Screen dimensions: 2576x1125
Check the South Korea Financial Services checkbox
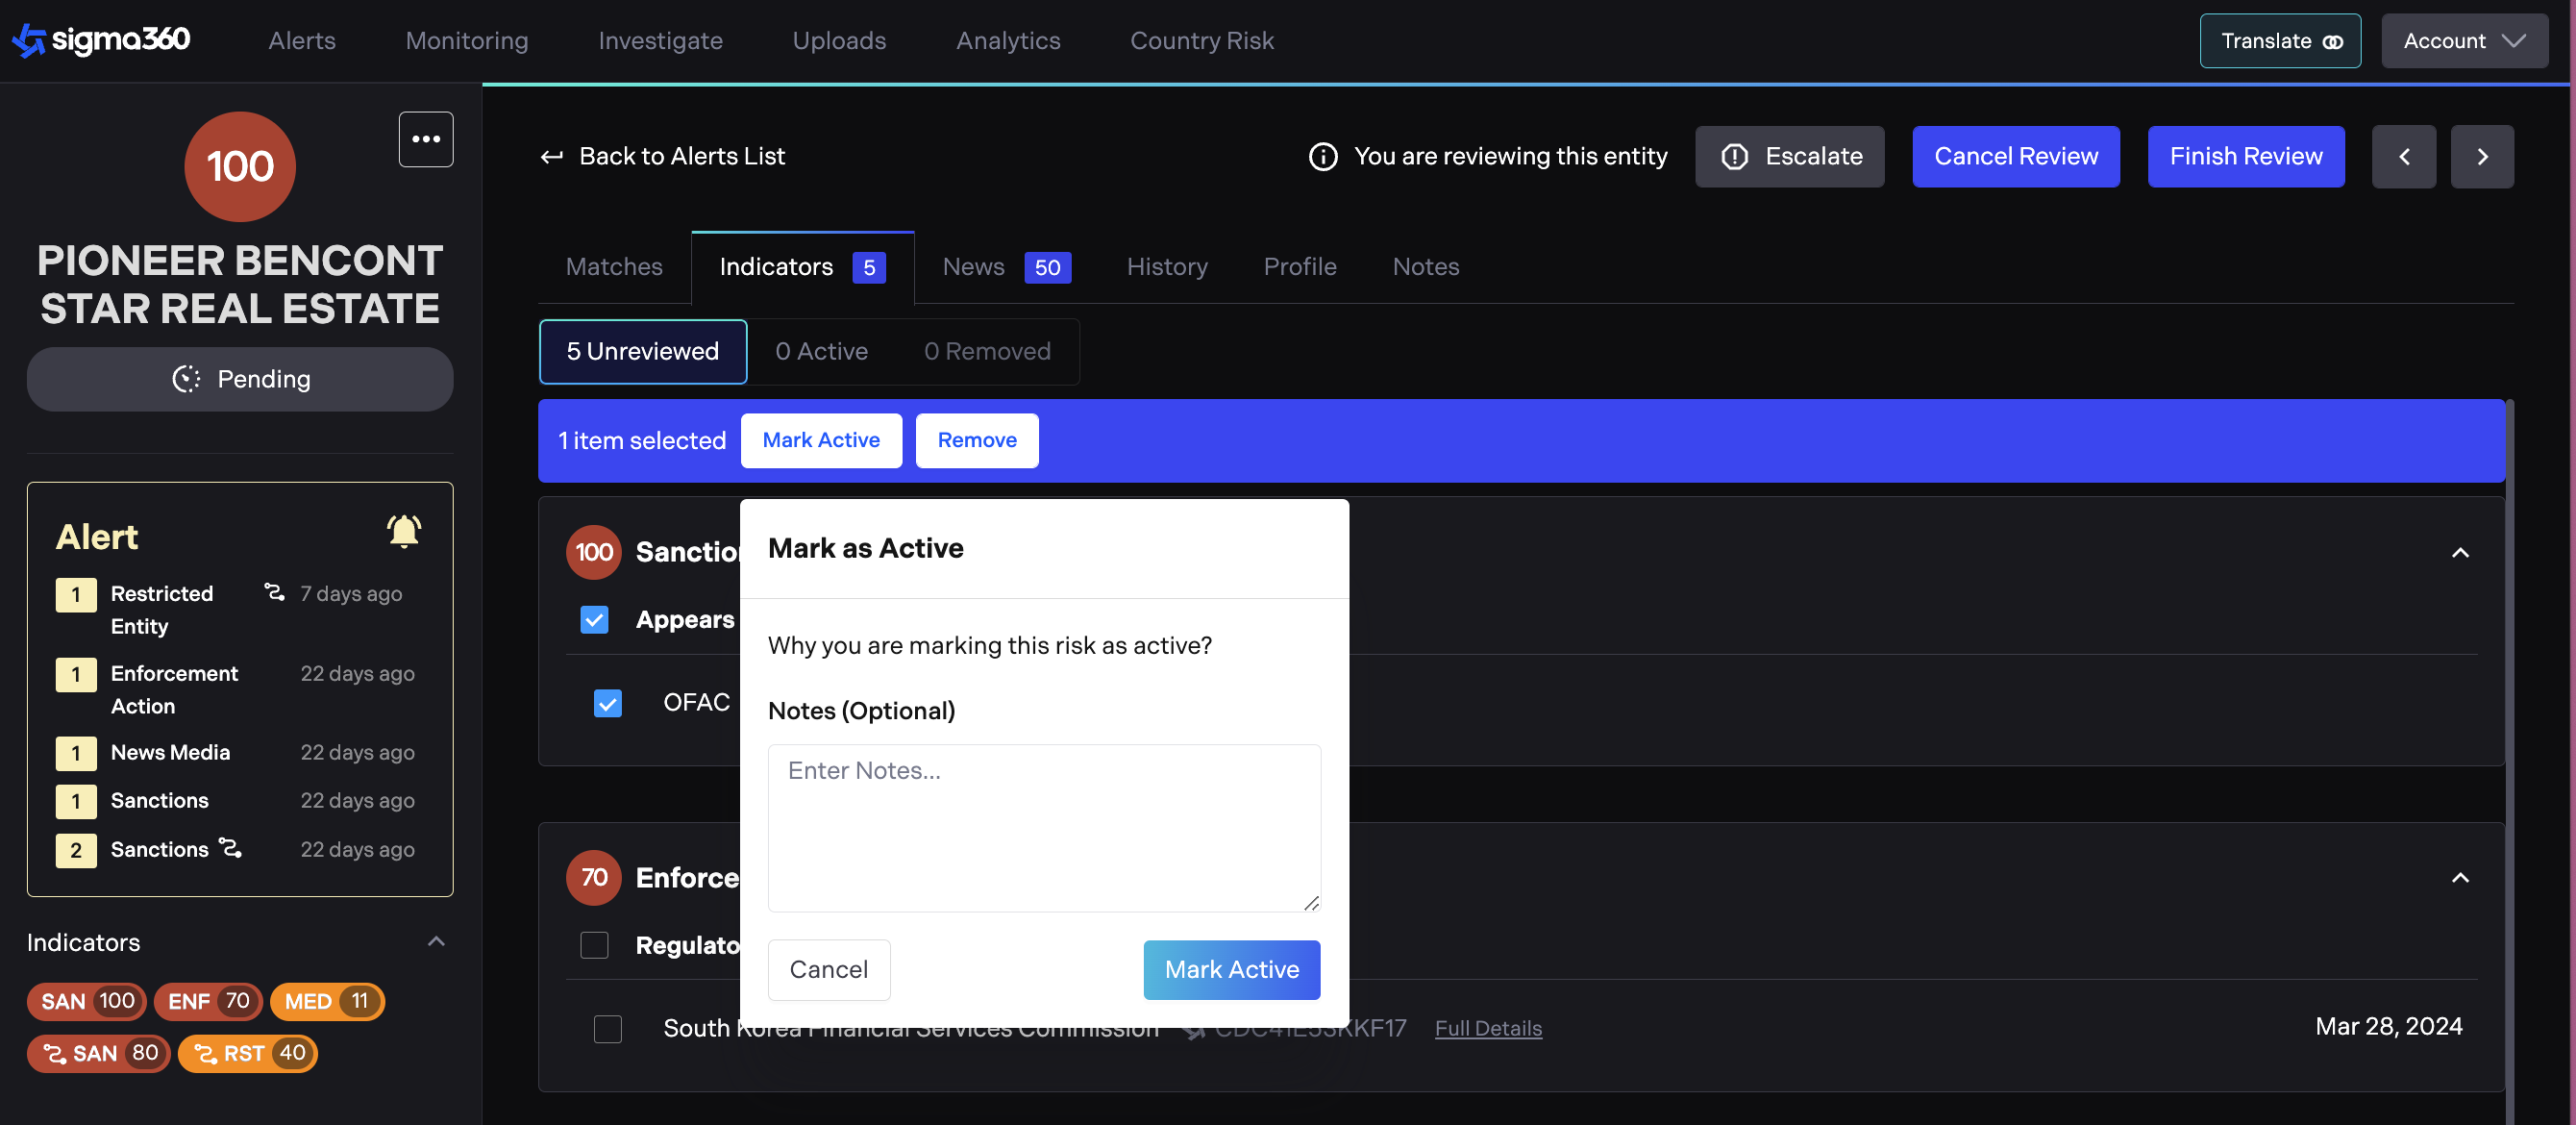tap(607, 1028)
